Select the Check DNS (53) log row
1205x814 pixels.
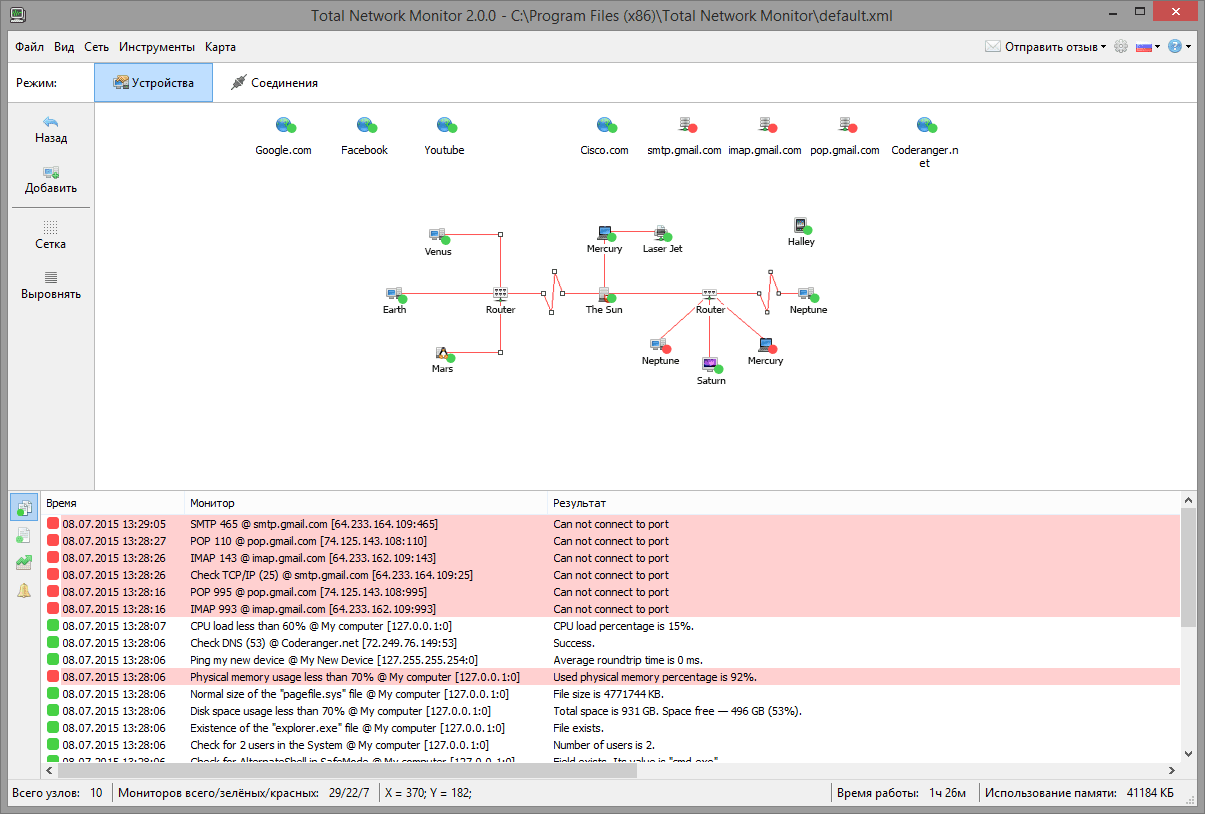[611, 643]
